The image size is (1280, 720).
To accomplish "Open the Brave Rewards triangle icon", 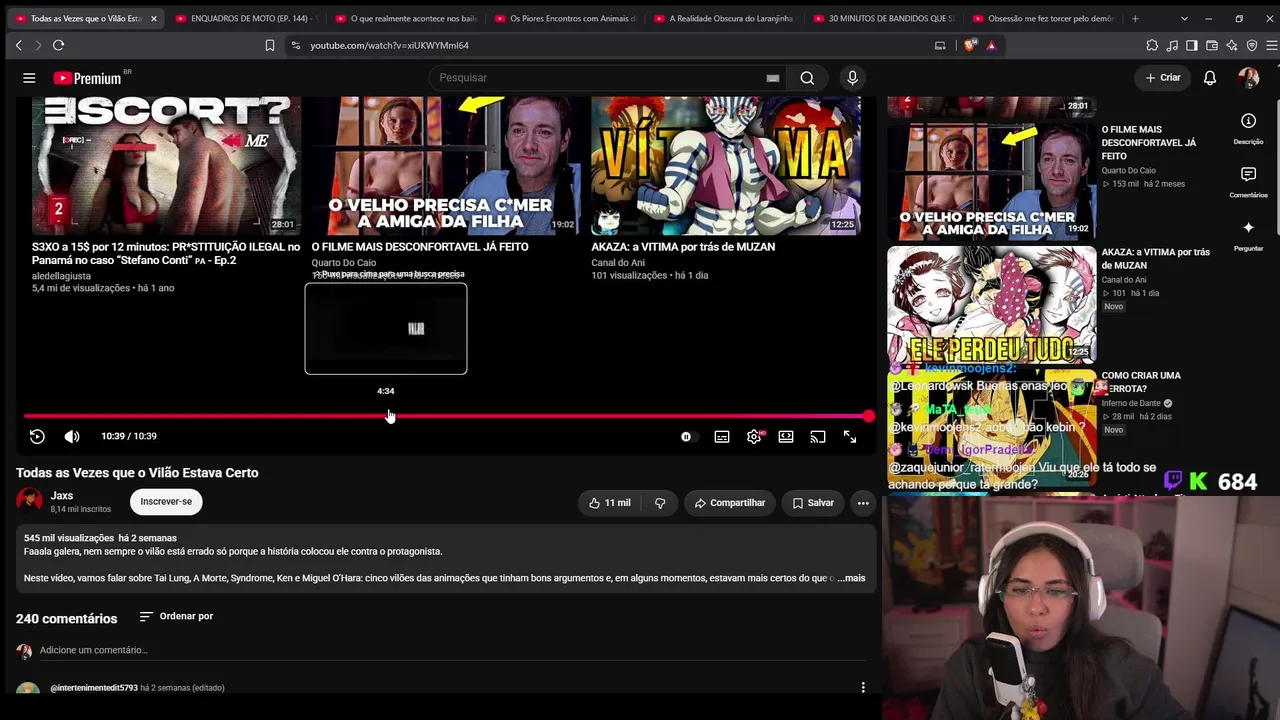I will click(x=991, y=45).
